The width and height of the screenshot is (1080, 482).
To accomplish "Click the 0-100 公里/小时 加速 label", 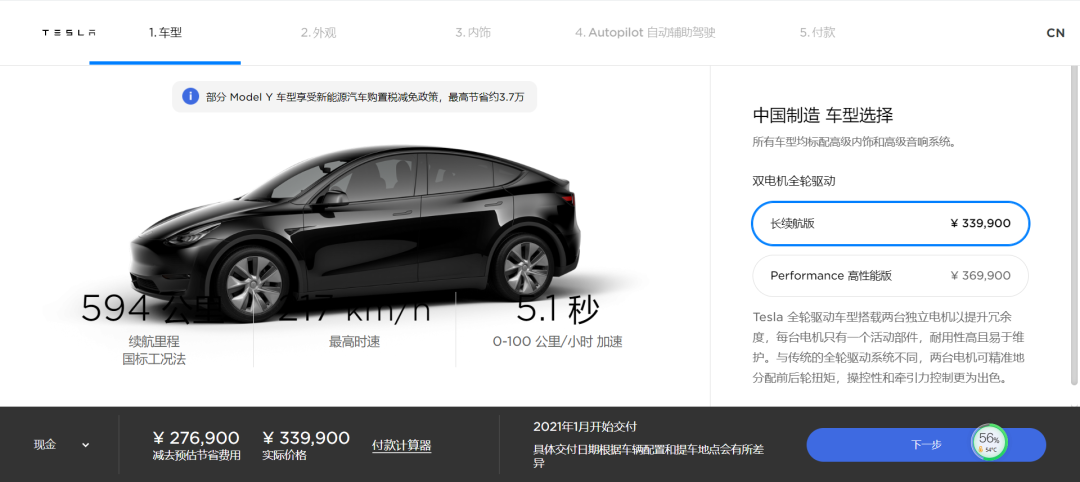I will (557, 341).
